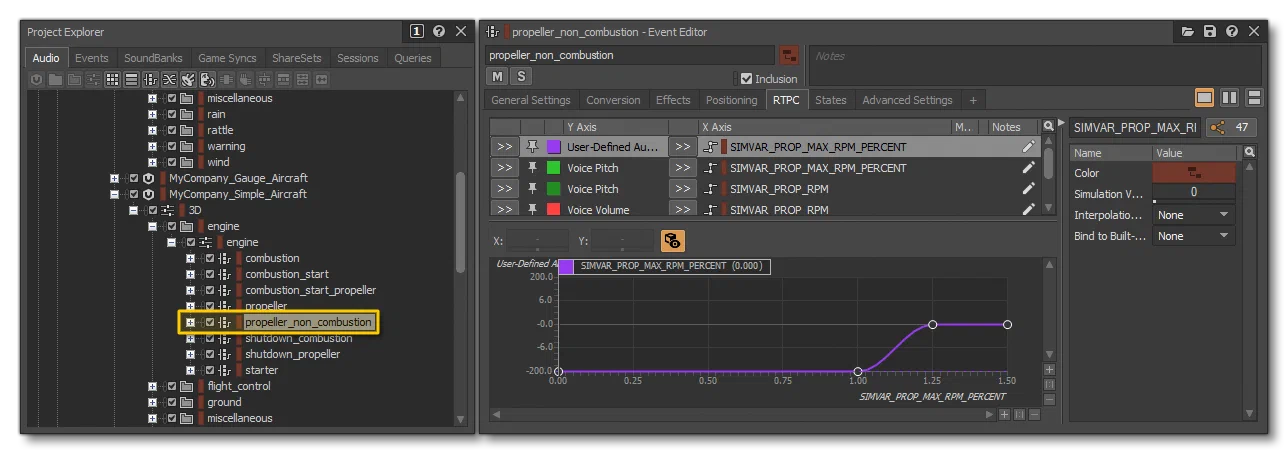The height and width of the screenshot is (454, 1288).
Task: Click the edit pencil for User-Defined Aux RTPC row
Action: (1028, 147)
